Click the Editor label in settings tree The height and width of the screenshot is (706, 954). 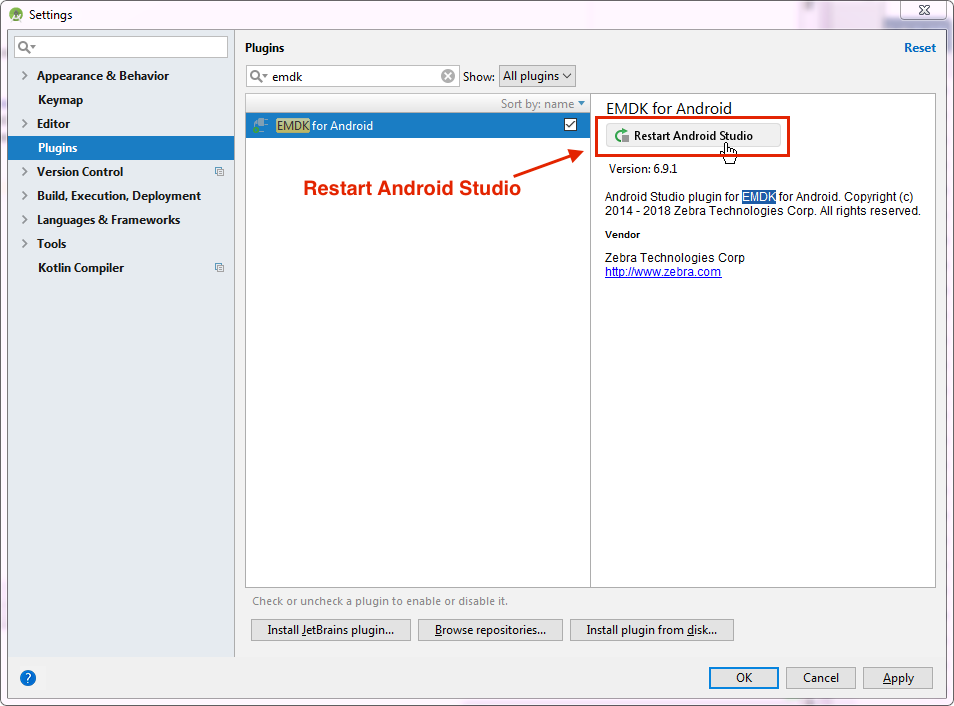tap(54, 124)
